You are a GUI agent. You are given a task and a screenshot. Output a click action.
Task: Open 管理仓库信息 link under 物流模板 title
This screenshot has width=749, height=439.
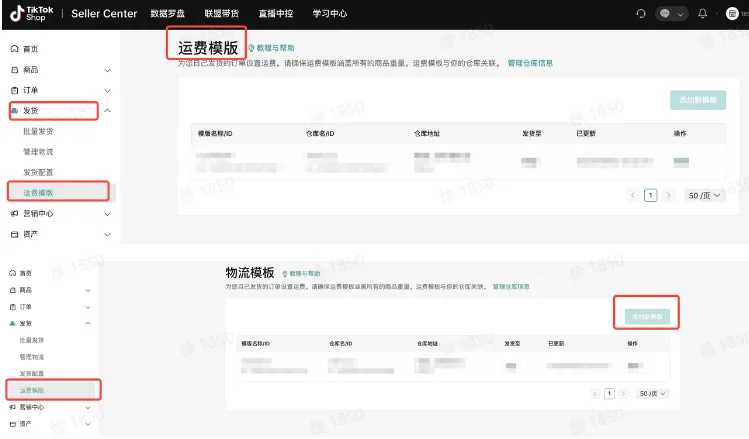click(x=511, y=287)
